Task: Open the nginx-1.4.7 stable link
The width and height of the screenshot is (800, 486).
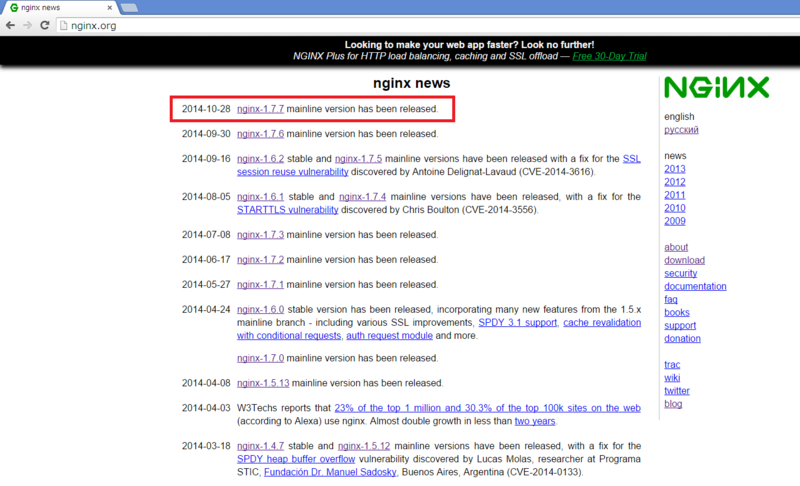Action: [260, 446]
